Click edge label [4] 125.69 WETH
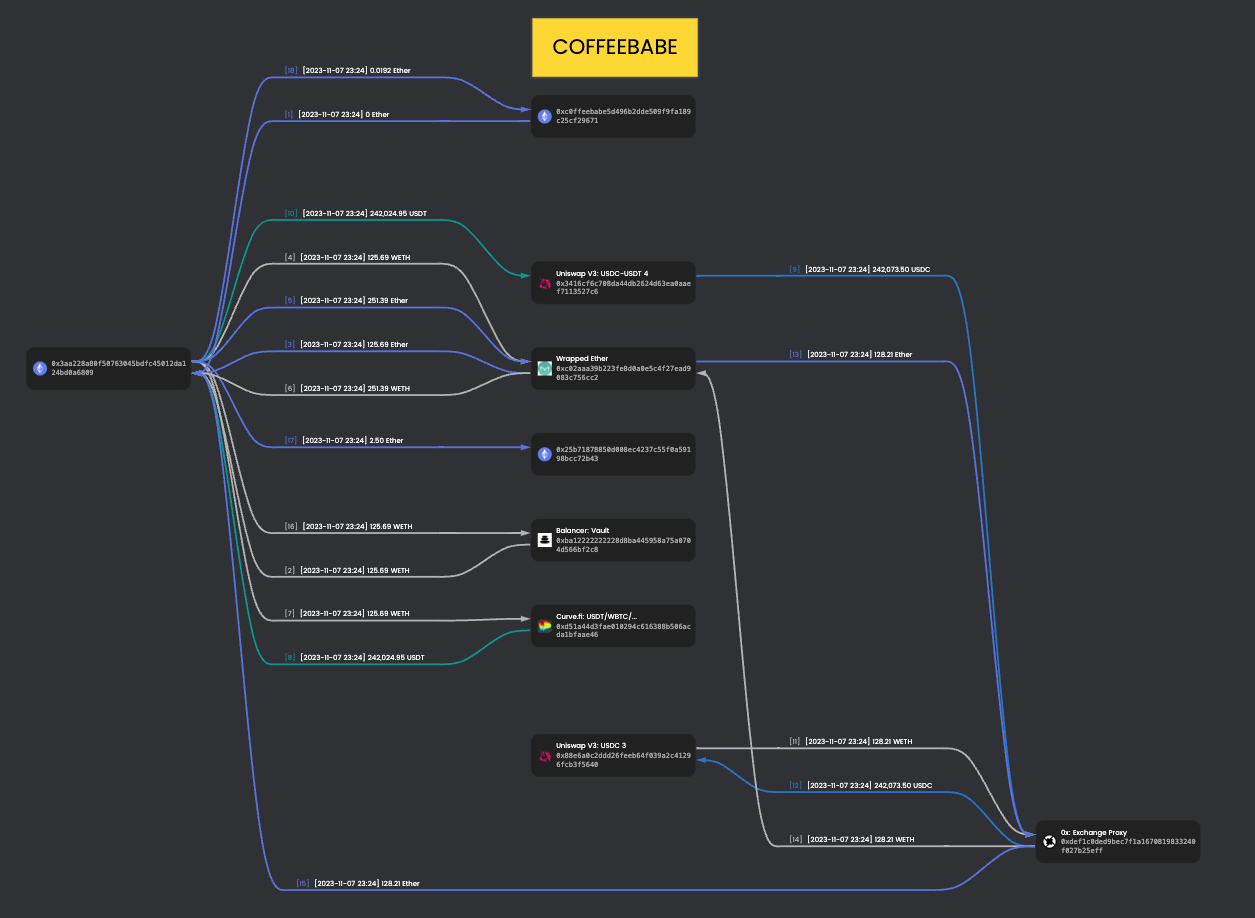Image resolution: width=1255 pixels, height=918 pixels. [x=347, y=257]
